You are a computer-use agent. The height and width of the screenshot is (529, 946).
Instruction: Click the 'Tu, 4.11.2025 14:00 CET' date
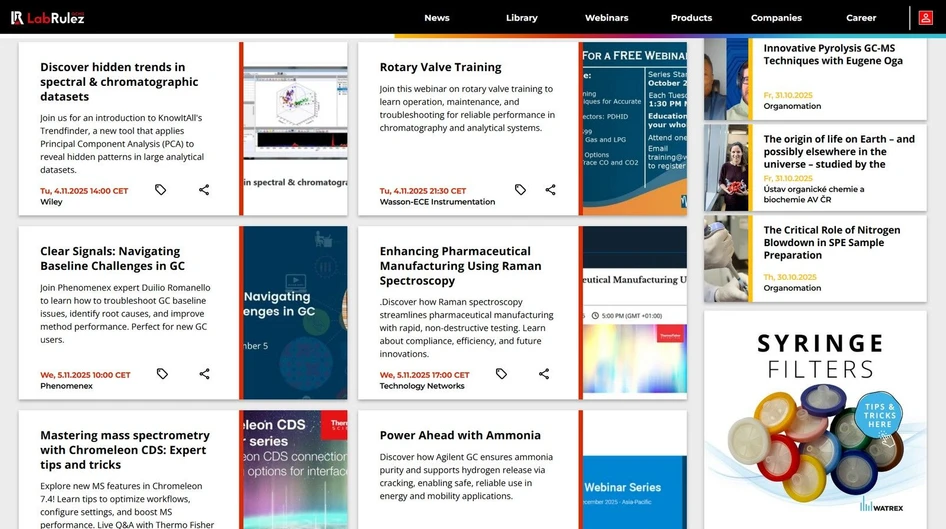tap(84, 191)
